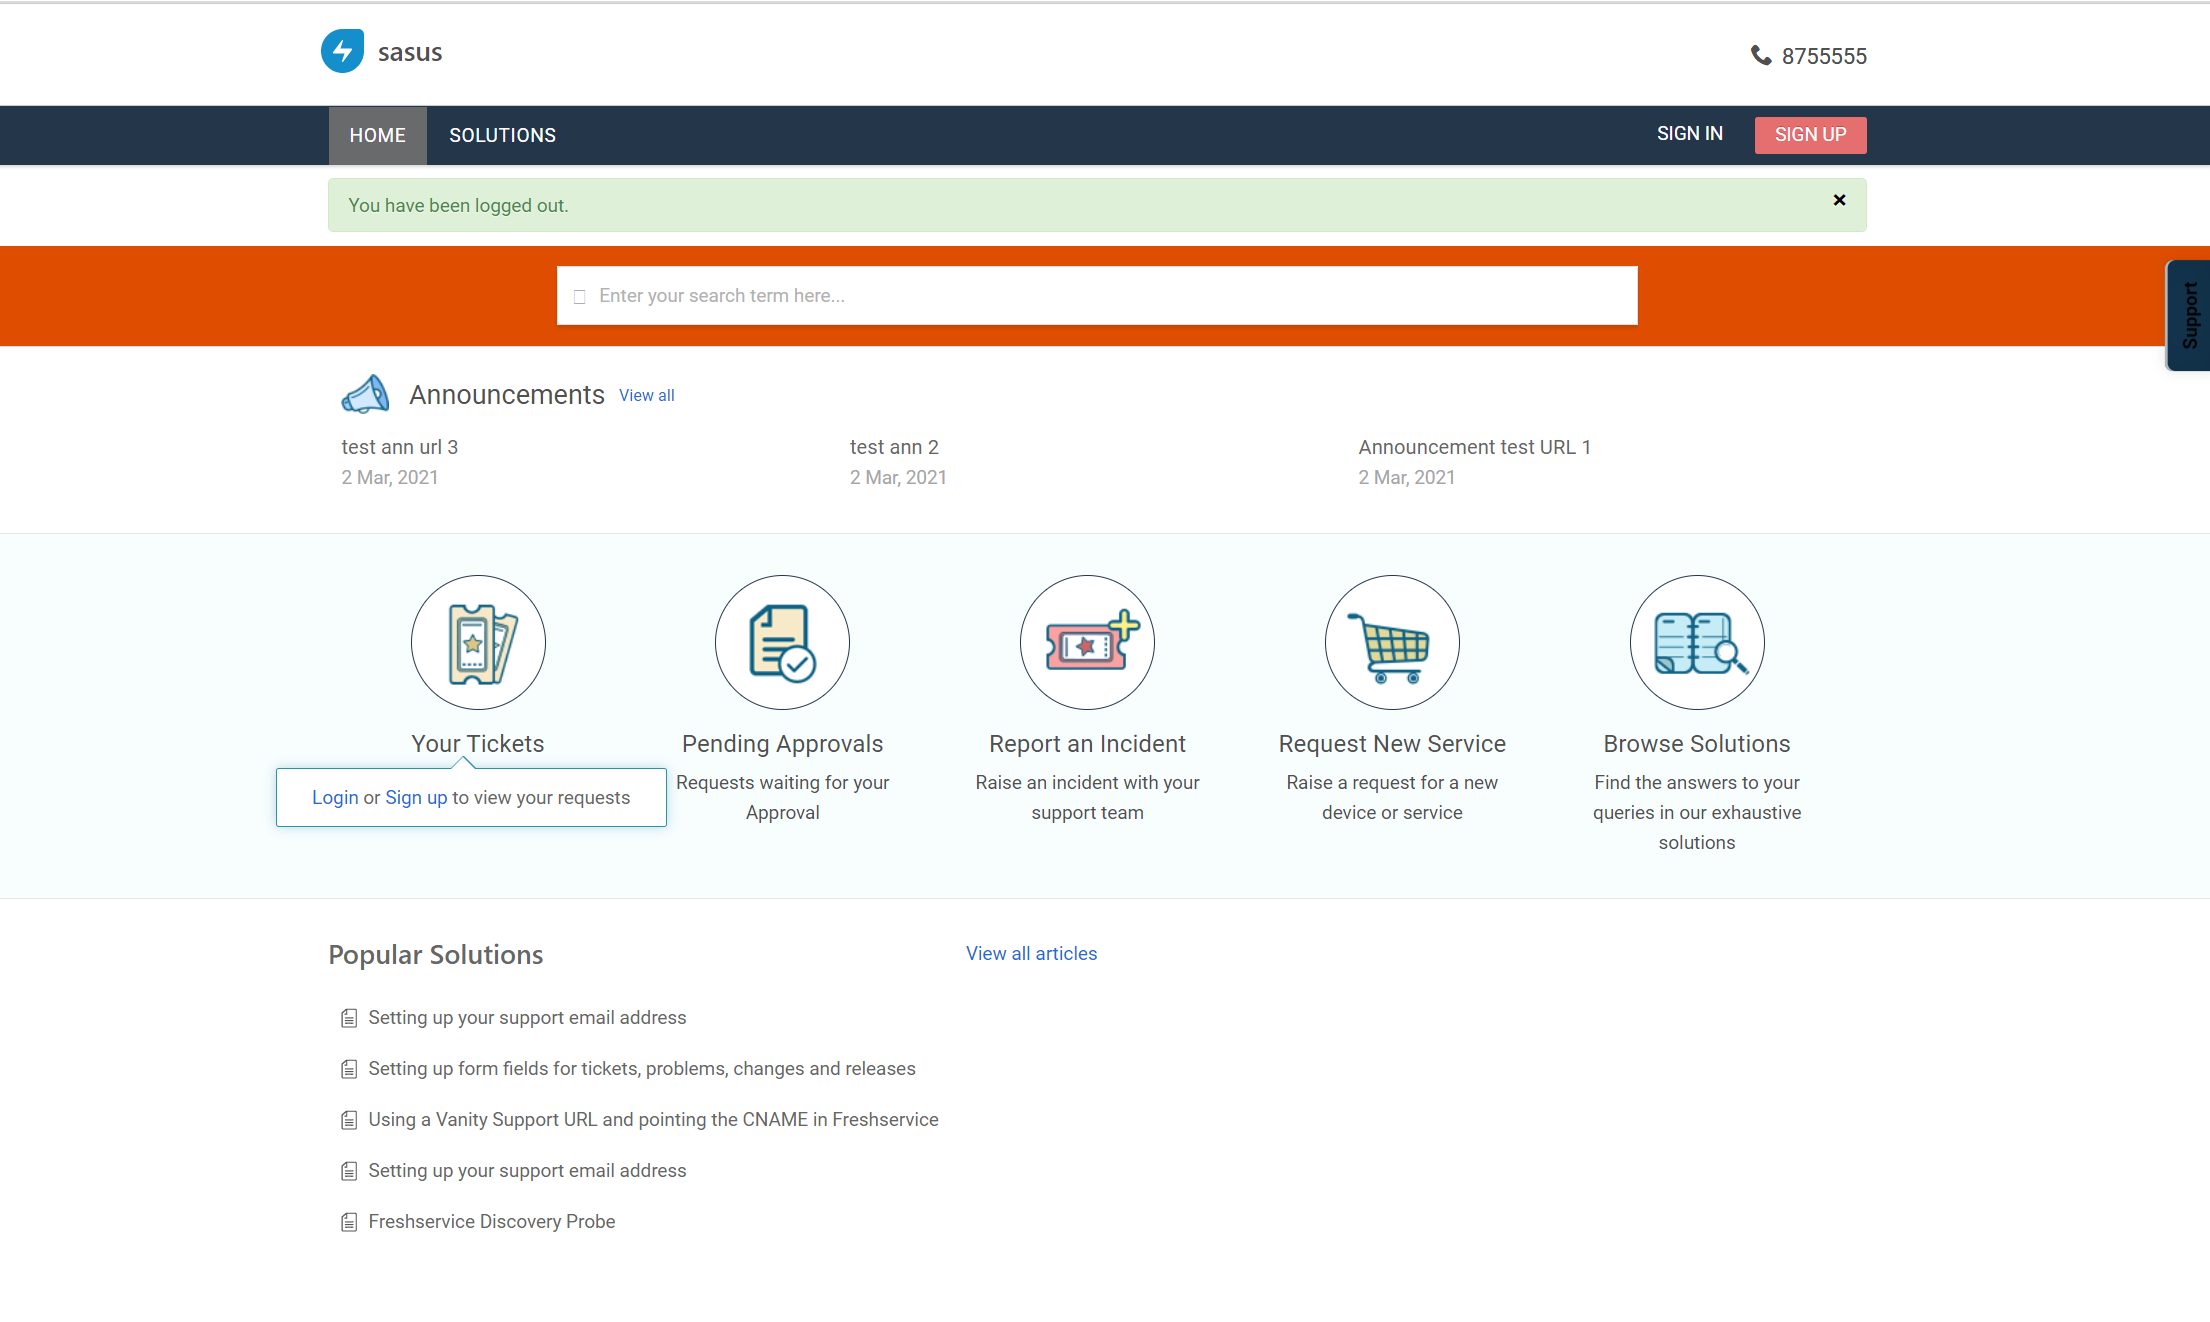This screenshot has width=2210, height=1322.
Task: Open Freshservice Discovery Probe article
Action: click(491, 1221)
